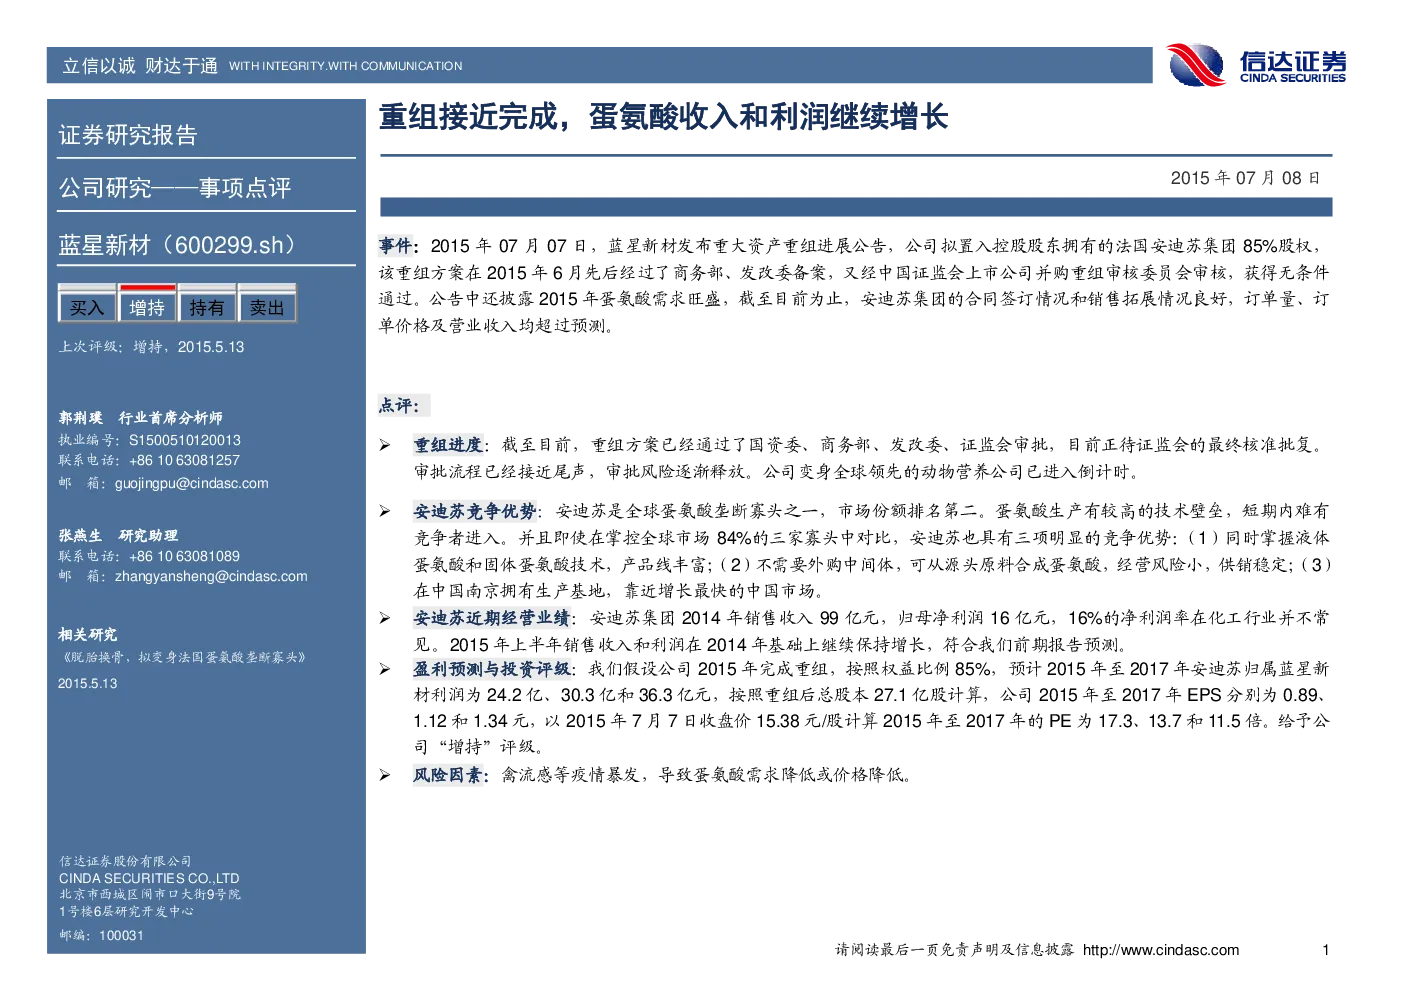
Task: Click the 事件 label
Action: click(x=397, y=245)
